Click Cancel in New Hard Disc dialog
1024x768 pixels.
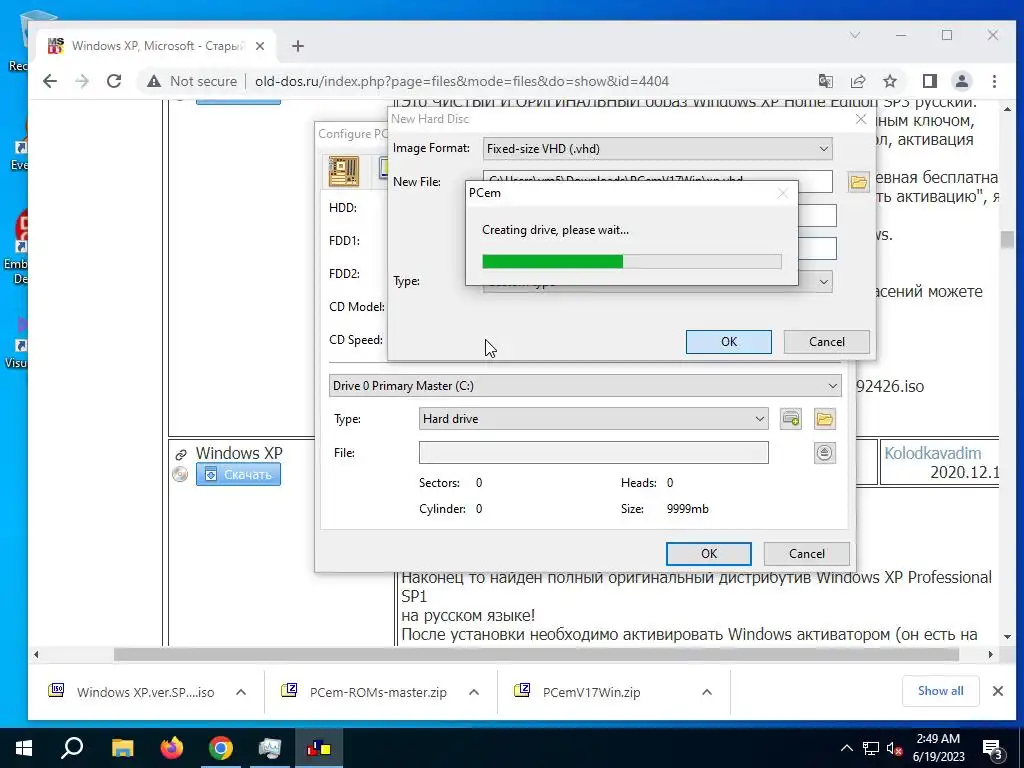pyautogui.click(x=826, y=342)
